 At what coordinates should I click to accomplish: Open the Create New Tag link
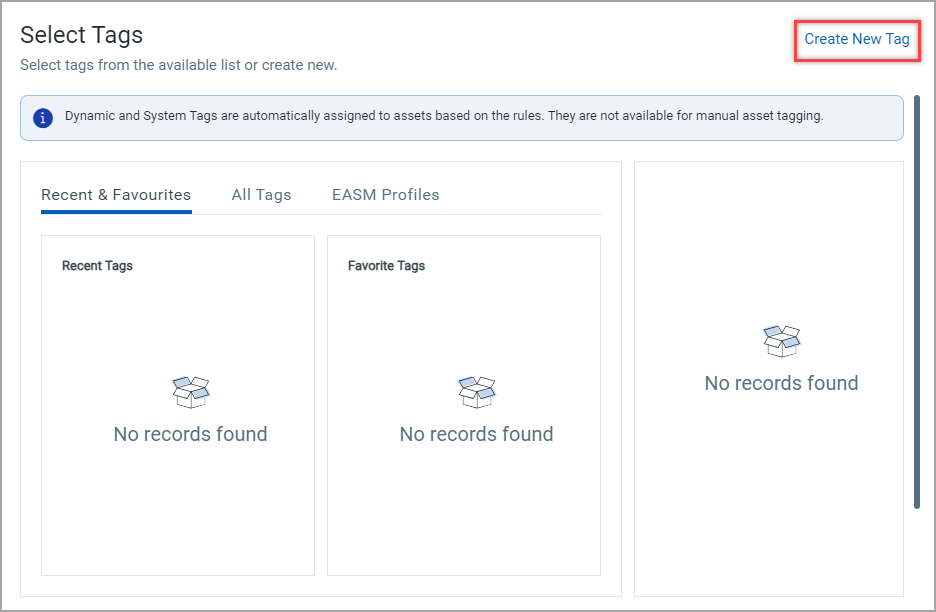(857, 39)
